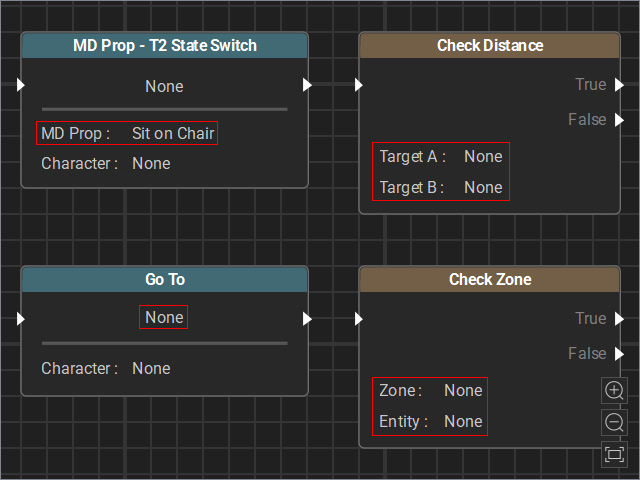Viewport: 640px width, 480px height.
Task: Click the True output pin of Check Zone
Action: (x=620, y=319)
